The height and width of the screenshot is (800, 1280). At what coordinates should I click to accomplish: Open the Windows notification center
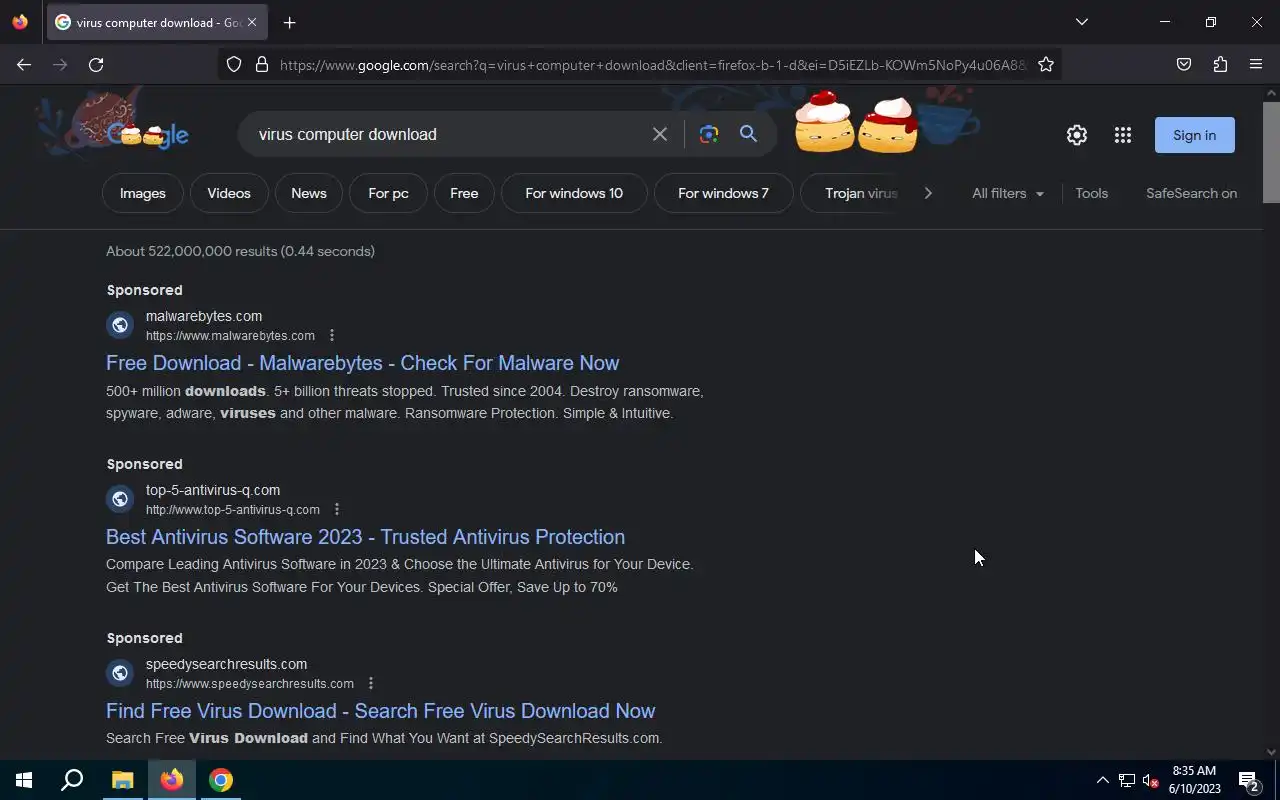[1249, 780]
